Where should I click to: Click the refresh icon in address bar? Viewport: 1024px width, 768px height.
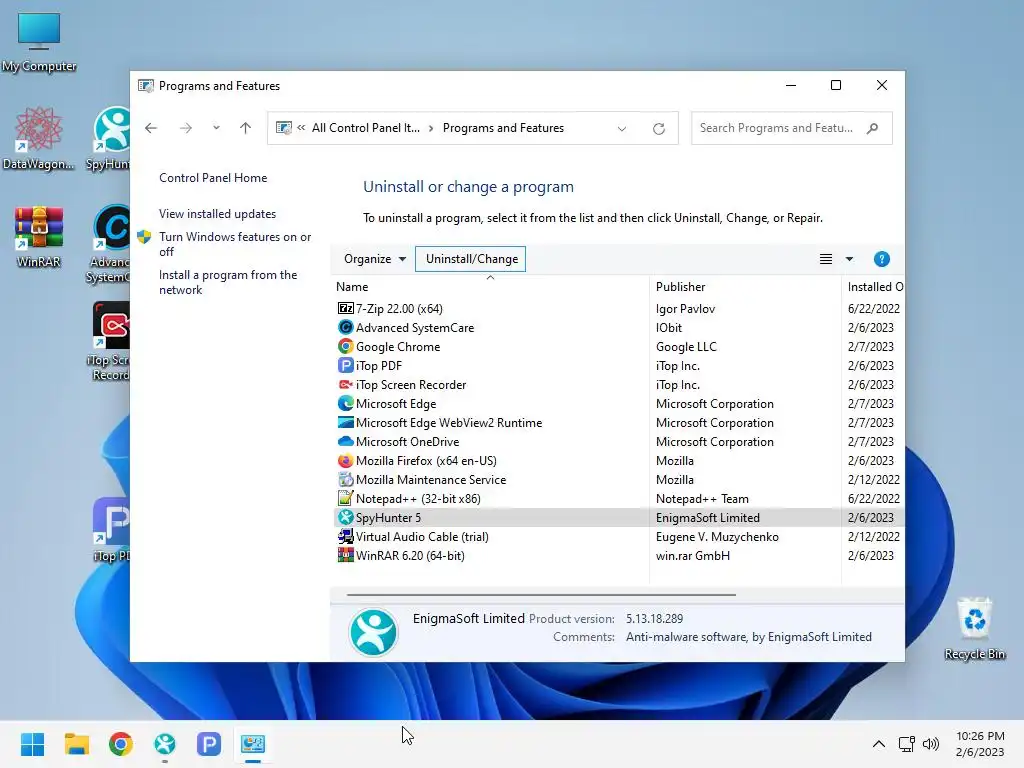[659, 129]
